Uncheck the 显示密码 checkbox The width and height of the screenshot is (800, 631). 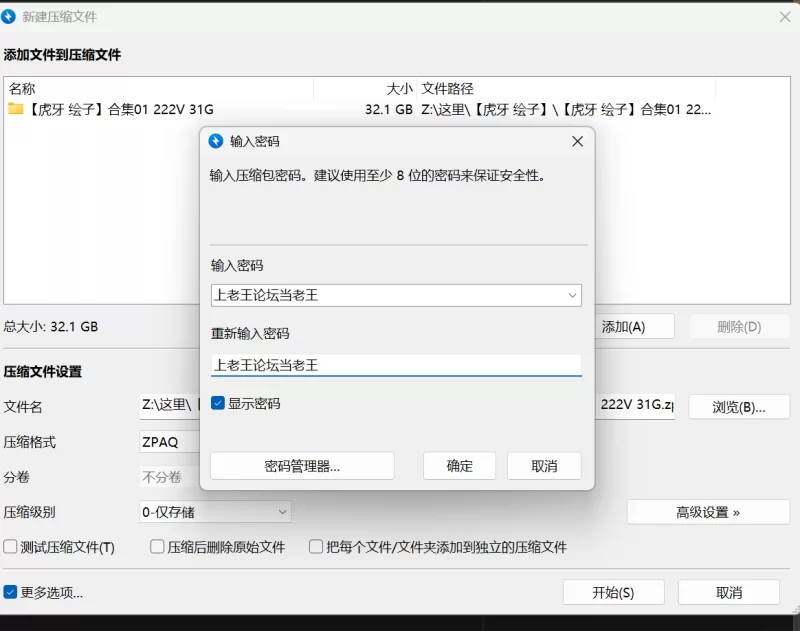218,403
